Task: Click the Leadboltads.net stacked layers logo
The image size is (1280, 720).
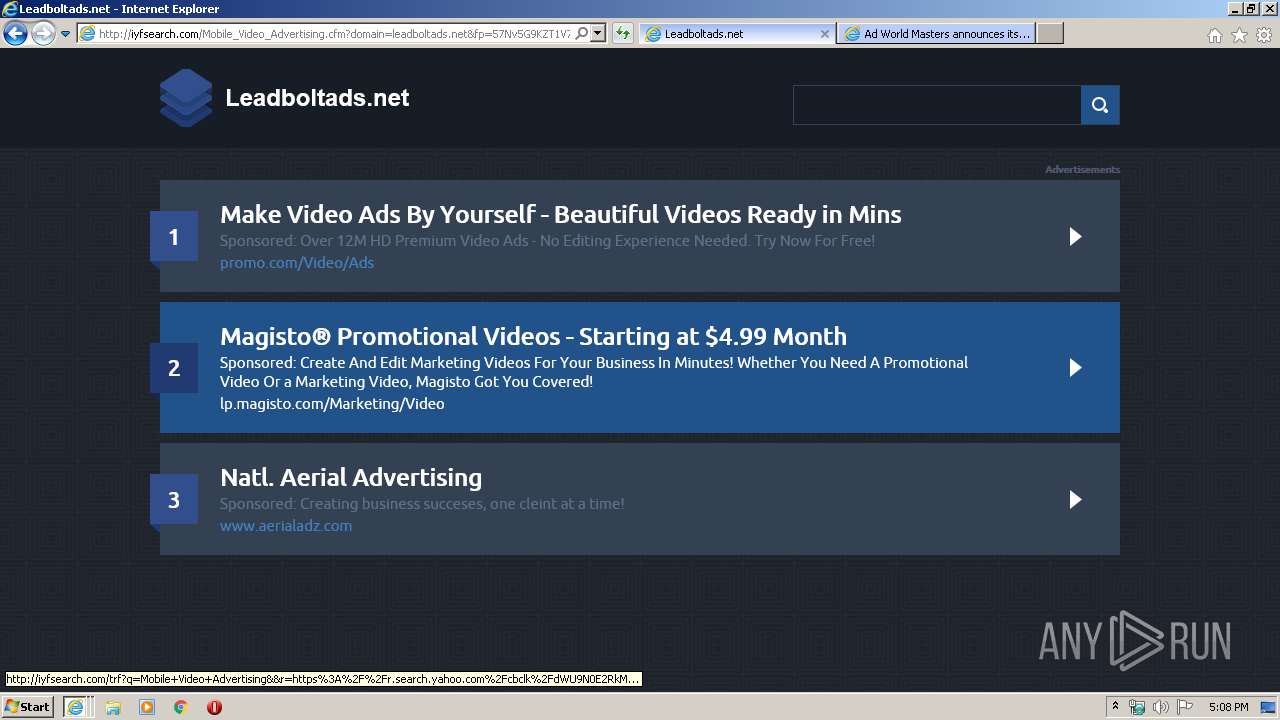Action: point(186,98)
